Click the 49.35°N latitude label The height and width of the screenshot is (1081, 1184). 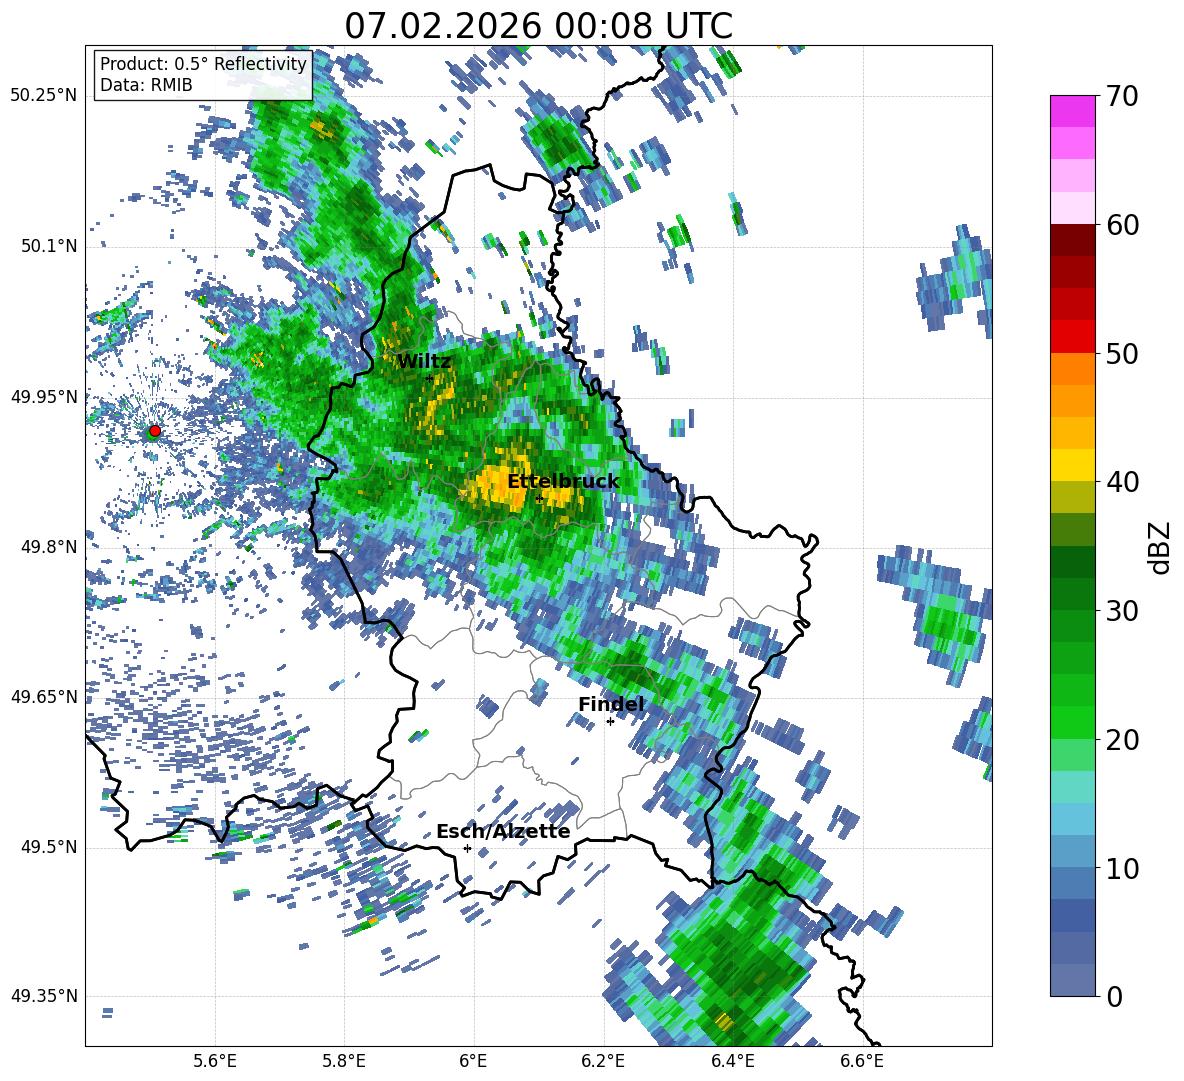(44, 996)
